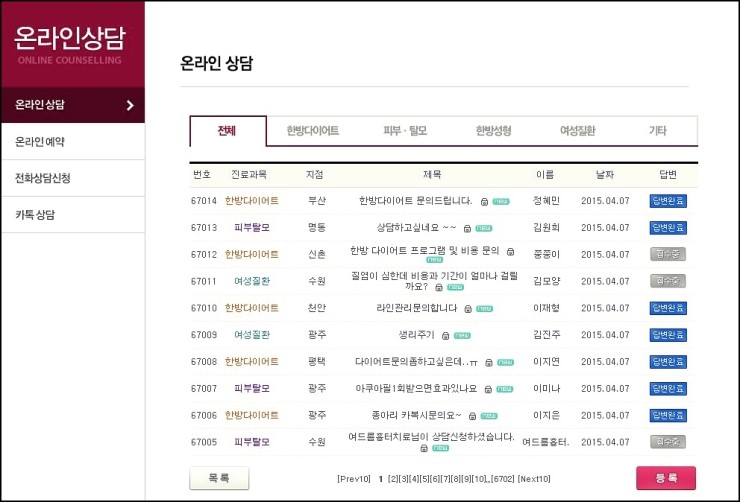Open post '라인관리문의합니다'
Screen dimensions: 740x502
coord(417,308)
